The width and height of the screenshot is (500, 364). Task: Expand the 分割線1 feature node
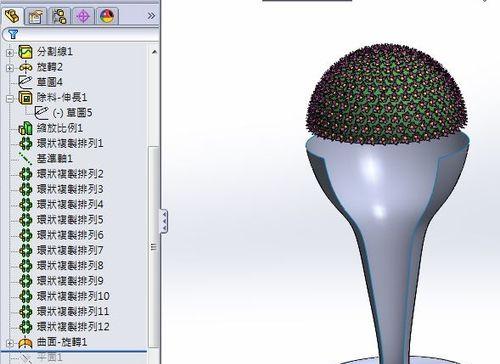coord(10,52)
